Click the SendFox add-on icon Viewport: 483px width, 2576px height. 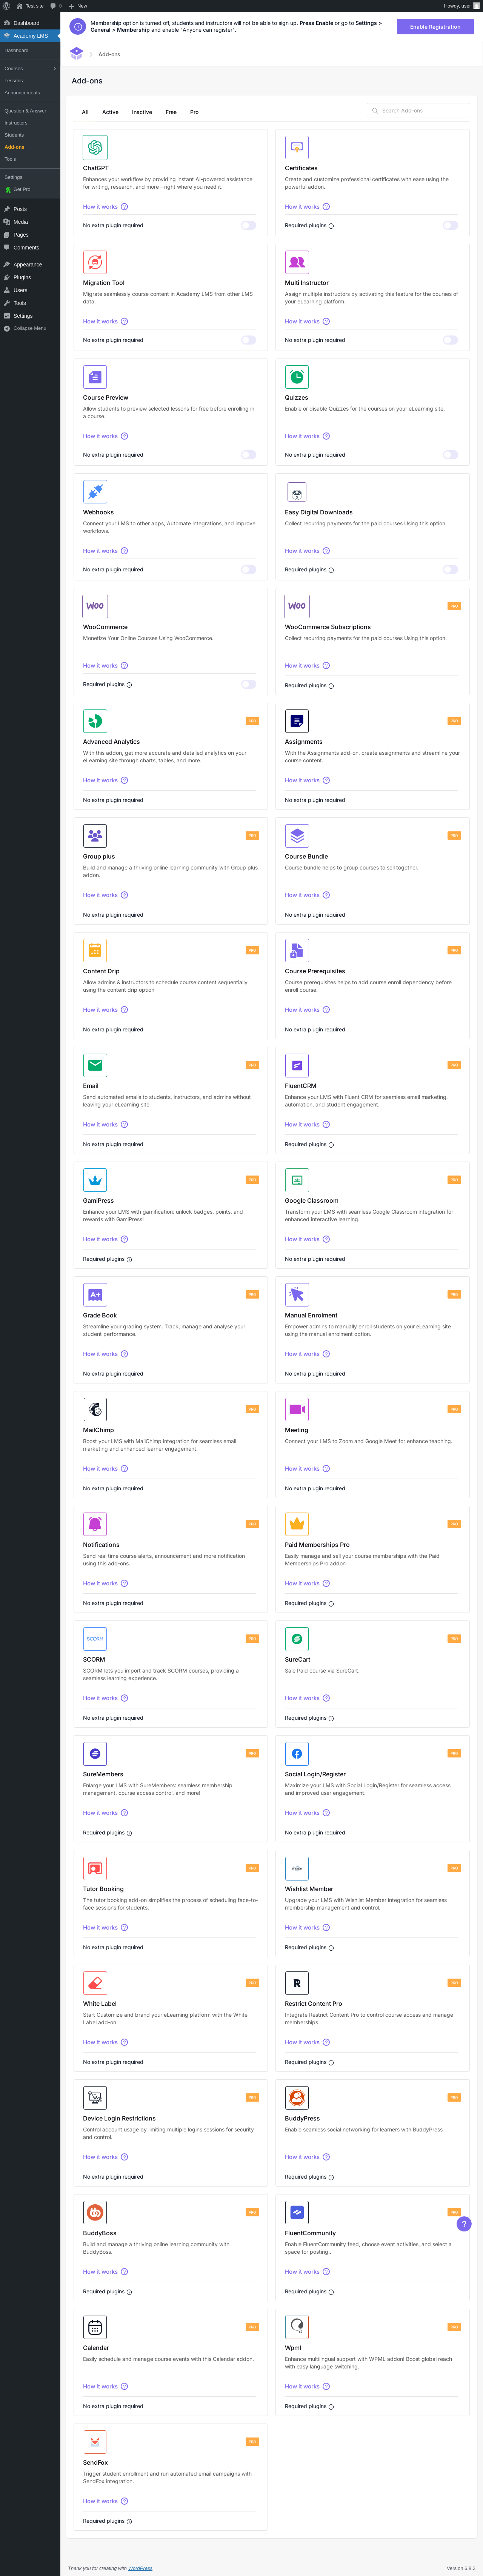tap(95, 2442)
